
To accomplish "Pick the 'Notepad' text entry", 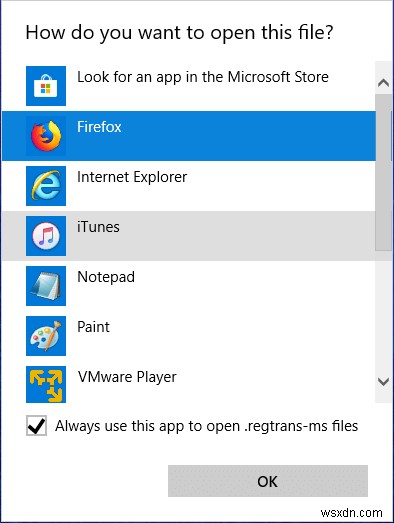I will (106, 277).
